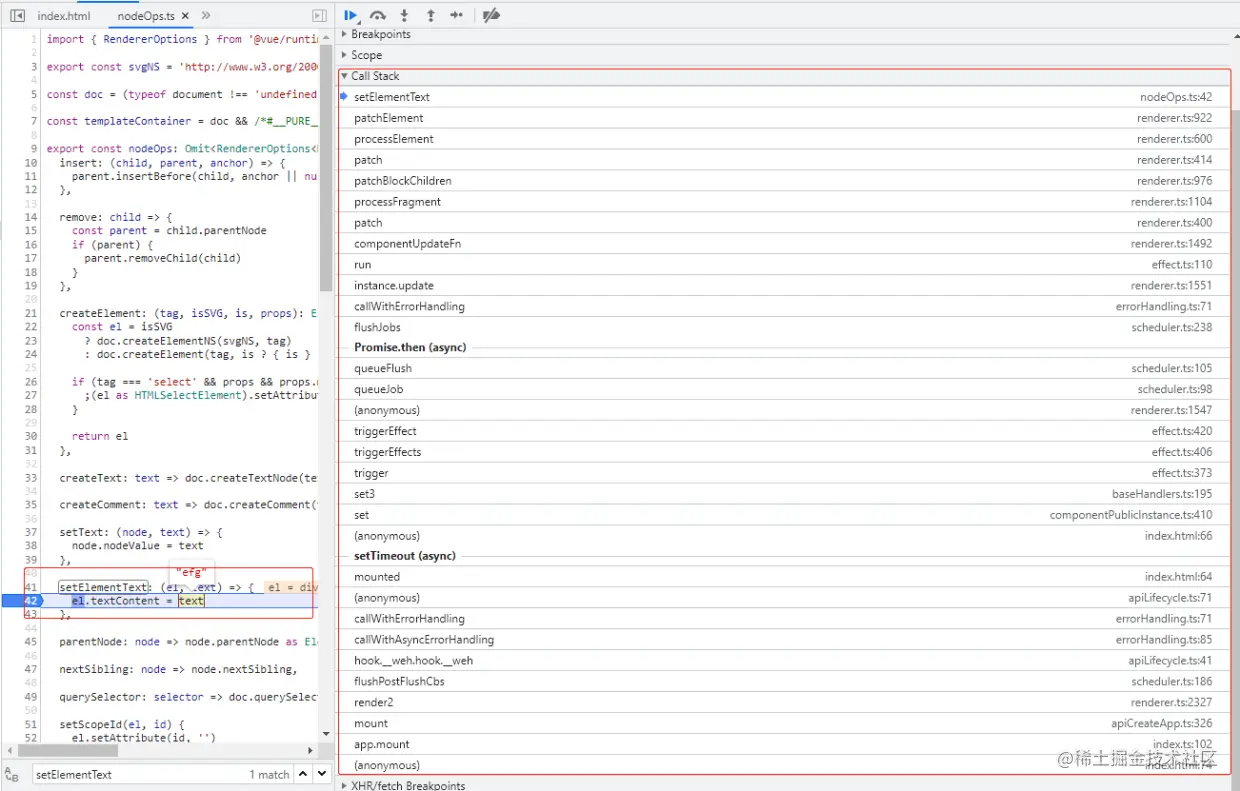1240x791 pixels.
Task: Switch to the nodeOps.ts tab
Action: pyautogui.click(x=146, y=16)
